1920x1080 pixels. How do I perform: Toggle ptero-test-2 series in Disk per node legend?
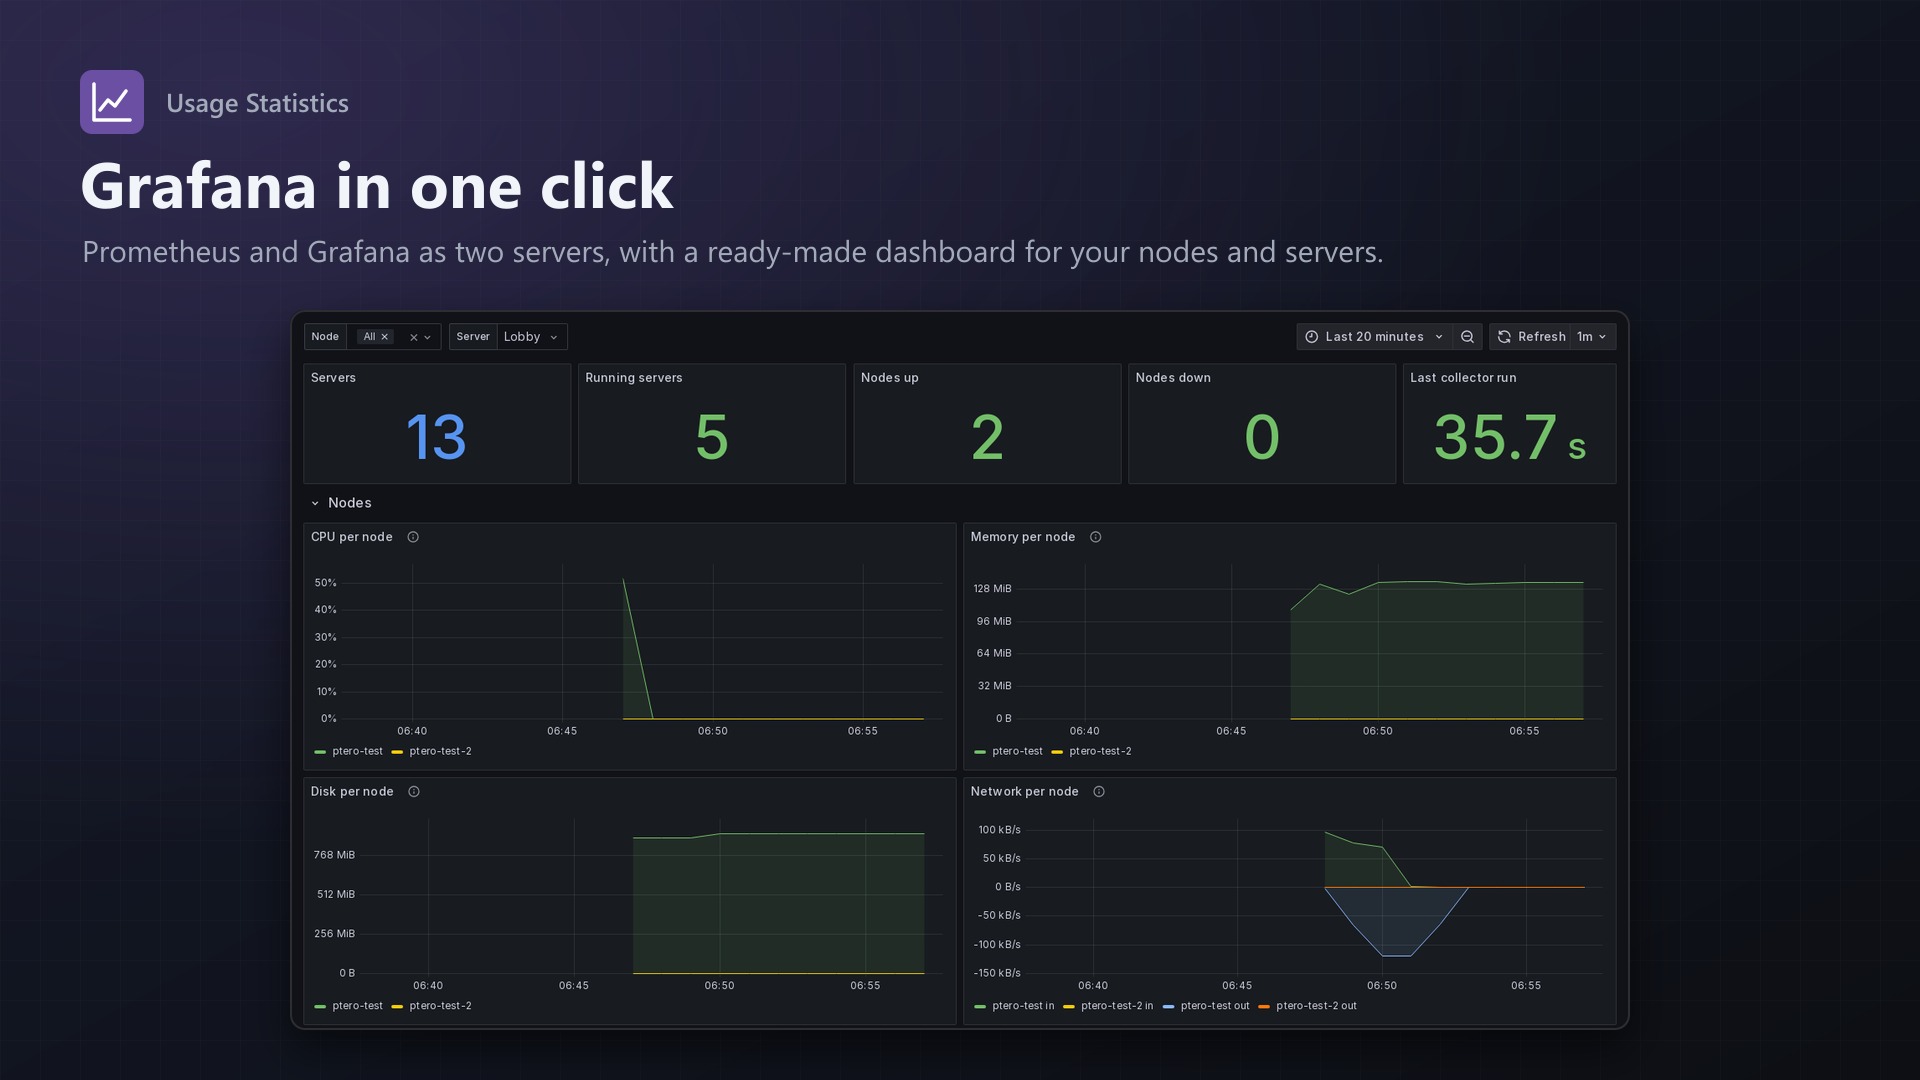pos(440,1006)
